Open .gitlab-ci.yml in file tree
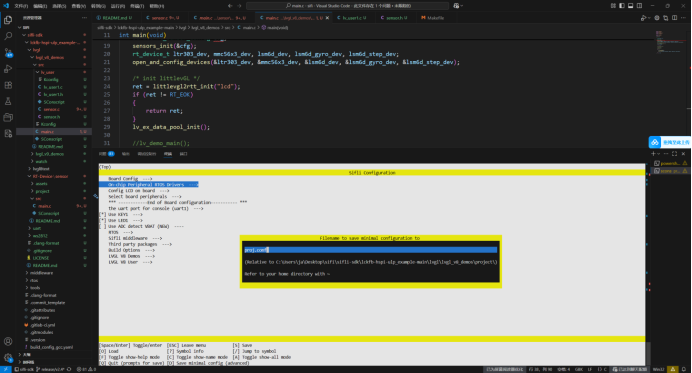Image resolution: width=692 pixels, height=373 pixels. pos(42,325)
